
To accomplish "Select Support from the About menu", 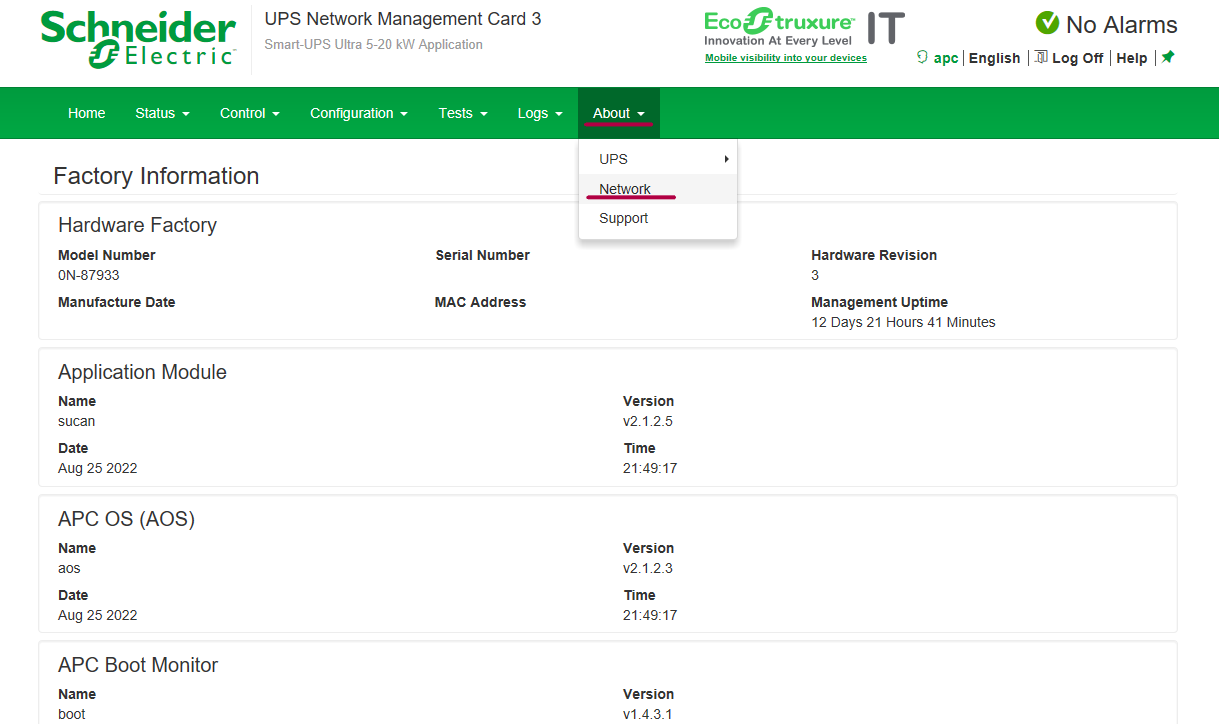I will coord(658,218).
